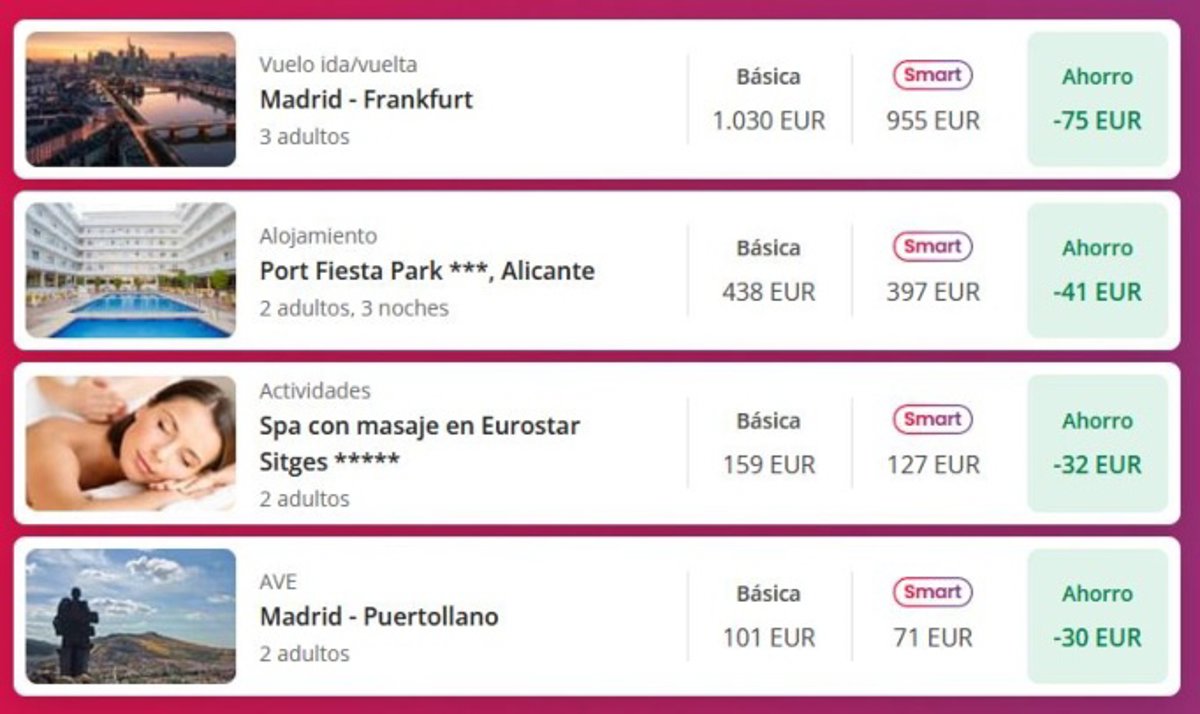Image resolution: width=1200 pixels, height=714 pixels.
Task: Open the Frankfurt skyline thumbnail
Action: pyautogui.click(x=131, y=99)
